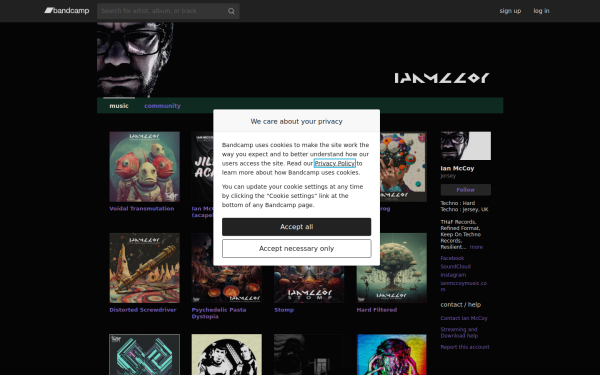Focus the artist, album, or track search field
The width and height of the screenshot is (600, 375).
tap(168, 11)
